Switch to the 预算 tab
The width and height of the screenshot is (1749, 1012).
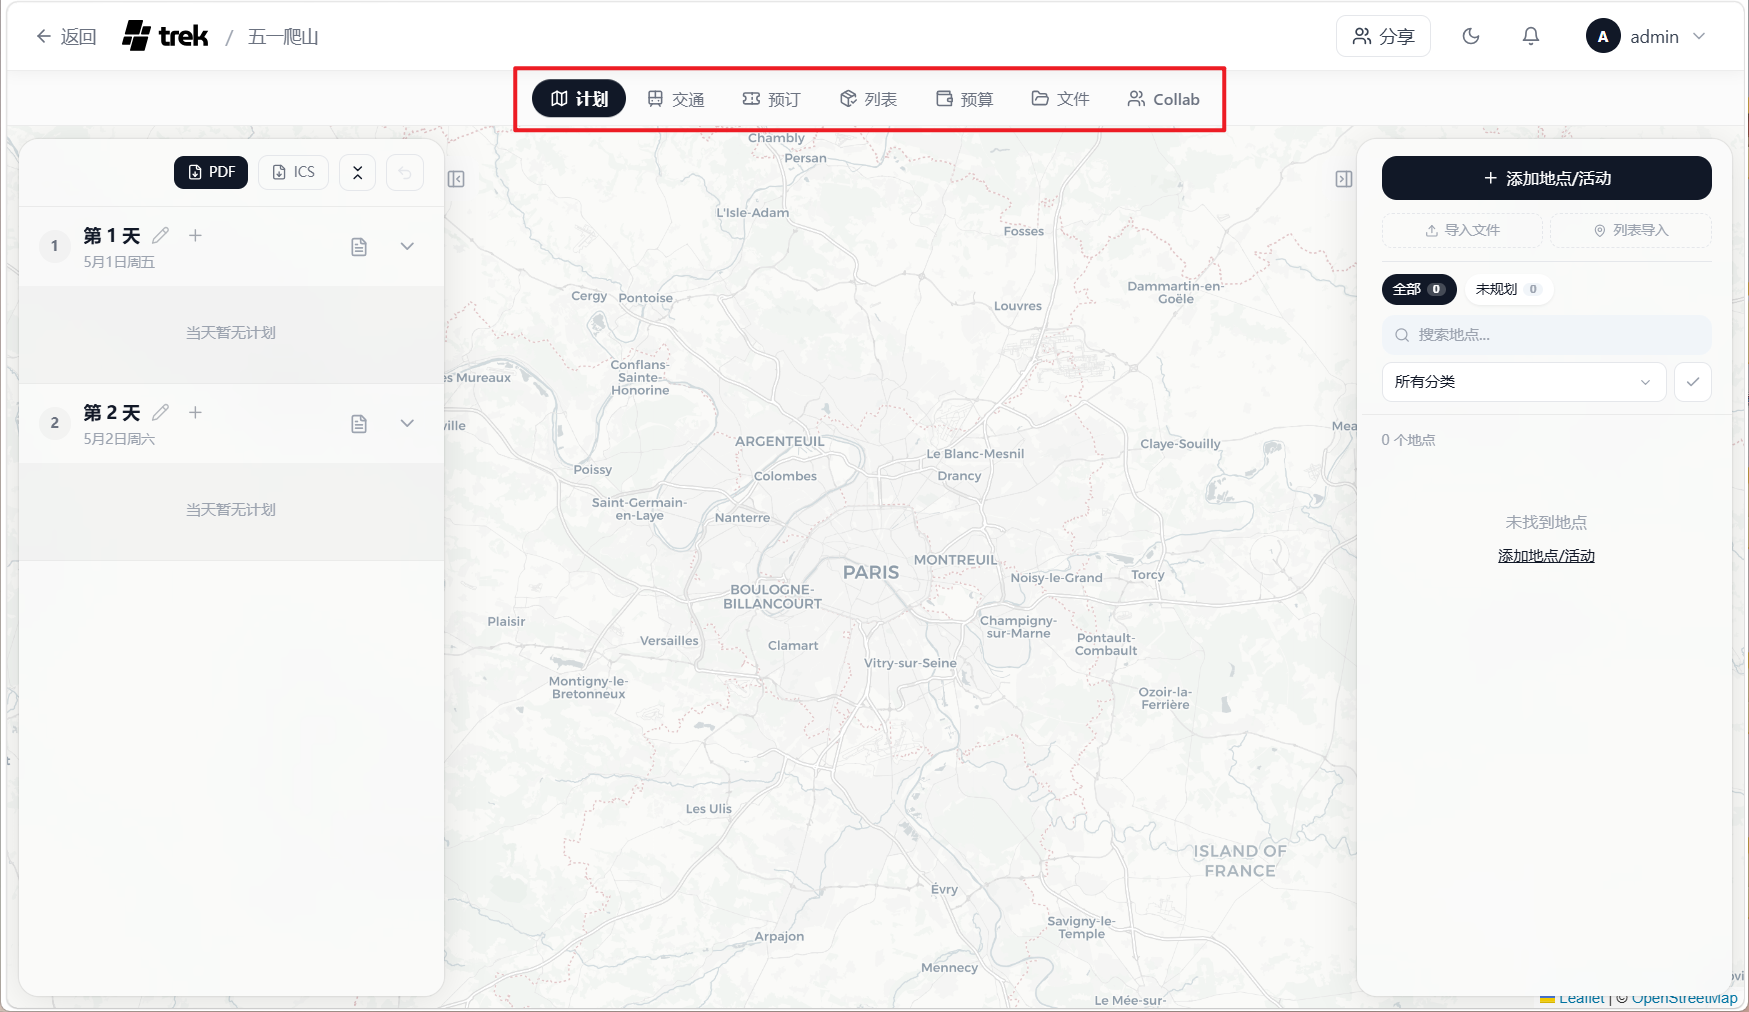964,99
